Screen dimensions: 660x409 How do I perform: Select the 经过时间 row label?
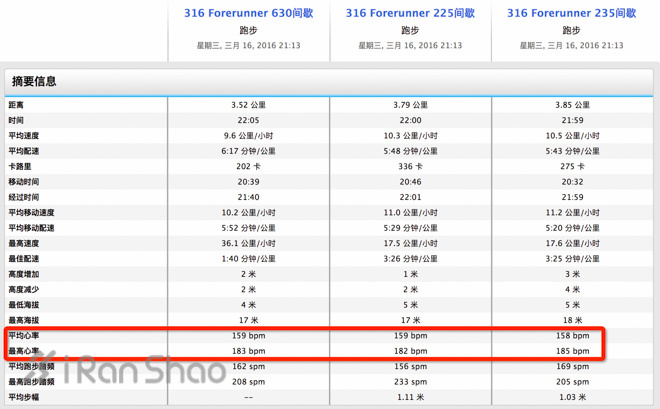point(24,197)
